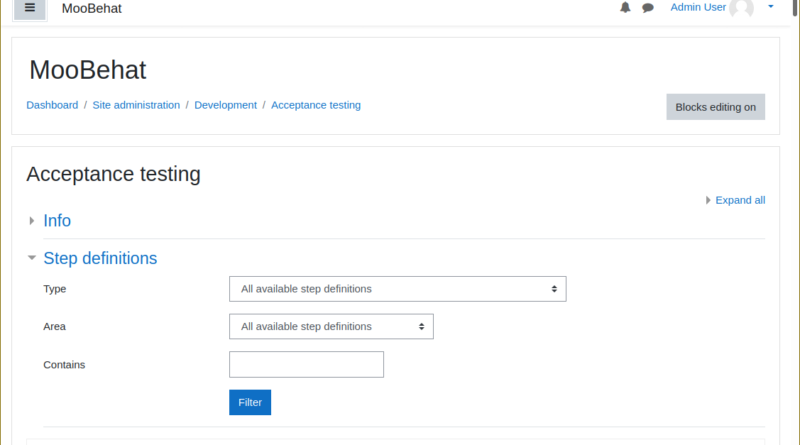
Task: Open the notifications bell icon
Action: (625, 7)
